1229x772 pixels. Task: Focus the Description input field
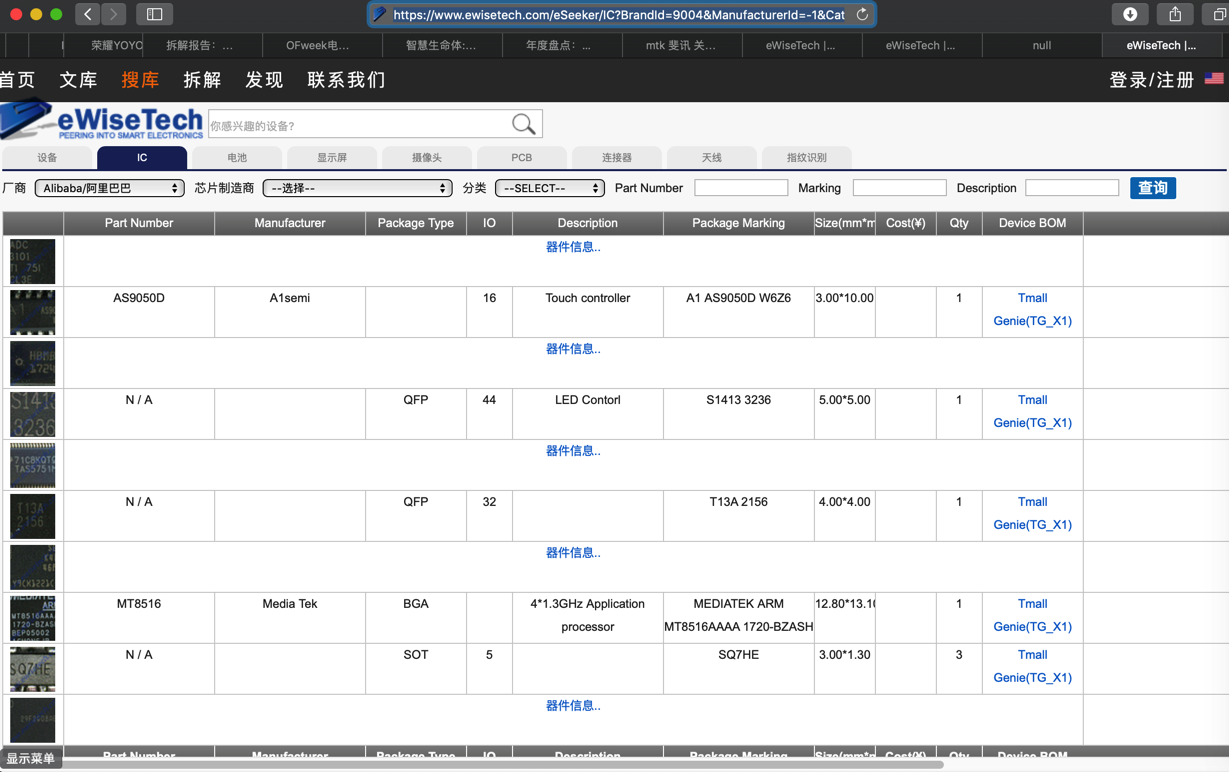pyautogui.click(x=1072, y=188)
